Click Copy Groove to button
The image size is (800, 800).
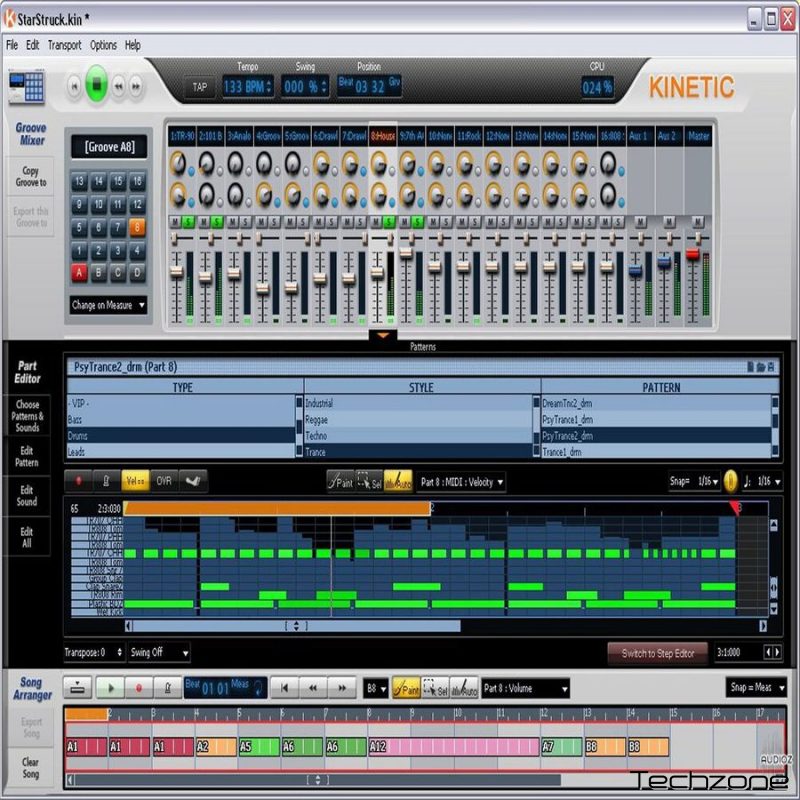[31, 176]
